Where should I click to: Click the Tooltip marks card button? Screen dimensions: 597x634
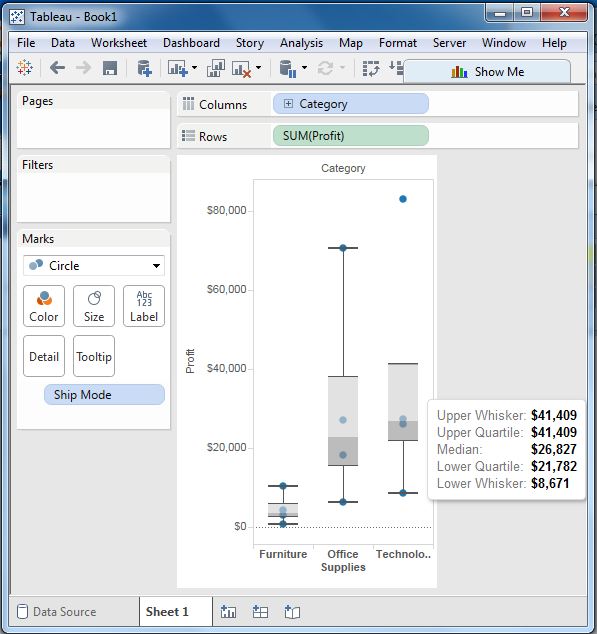click(x=94, y=356)
